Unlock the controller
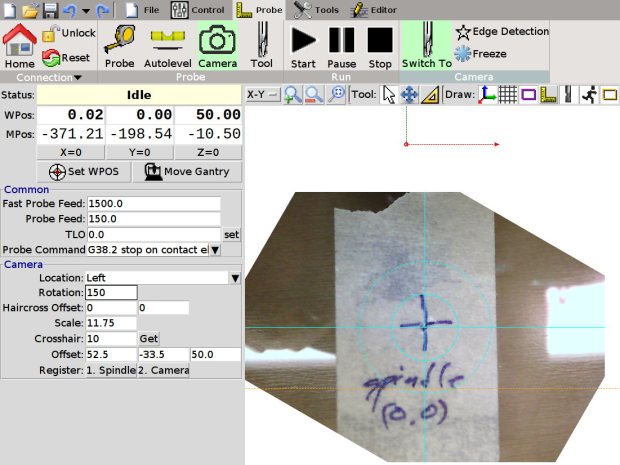Screen dimensions: 620x465 (x=69, y=33)
